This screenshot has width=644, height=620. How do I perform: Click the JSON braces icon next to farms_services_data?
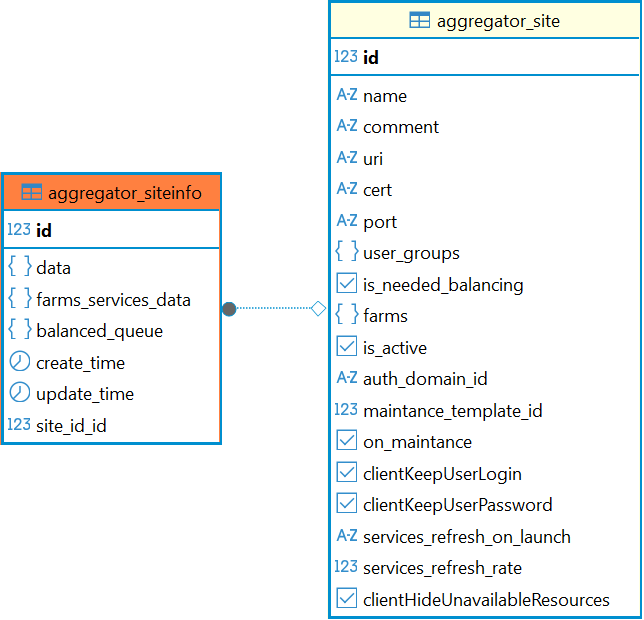pyautogui.click(x=19, y=299)
